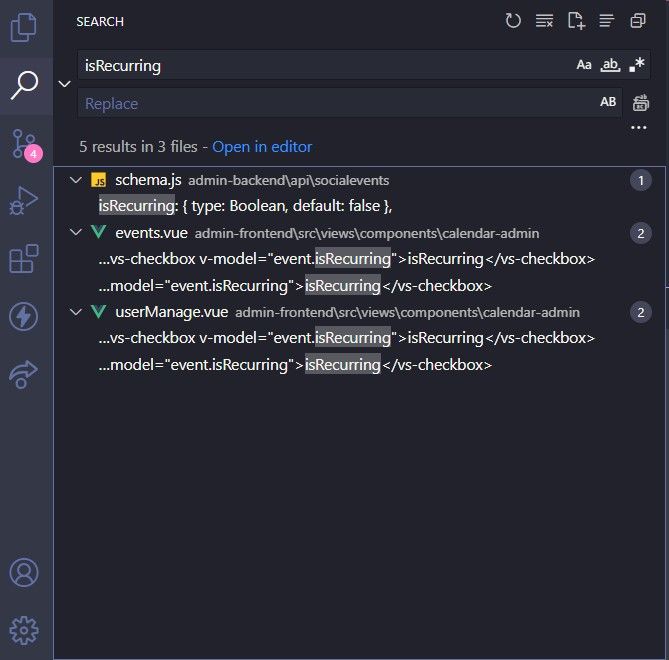Open the Extensions view
This screenshot has height=660, width=669.
click(x=24, y=259)
